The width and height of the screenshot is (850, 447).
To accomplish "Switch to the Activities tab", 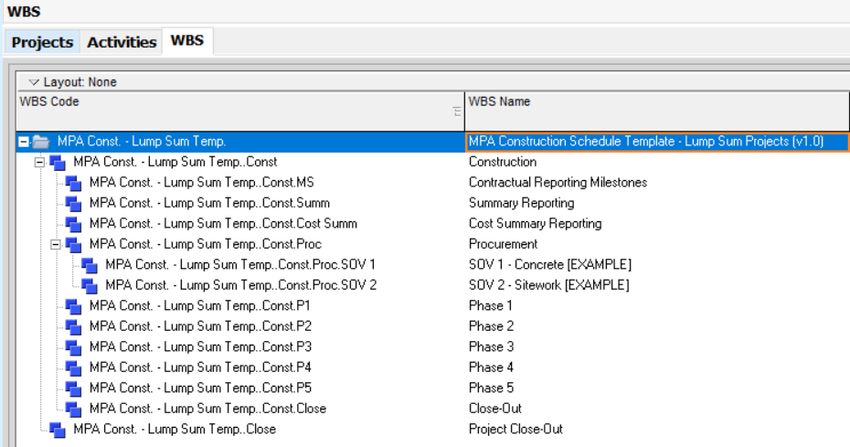I will click(122, 42).
